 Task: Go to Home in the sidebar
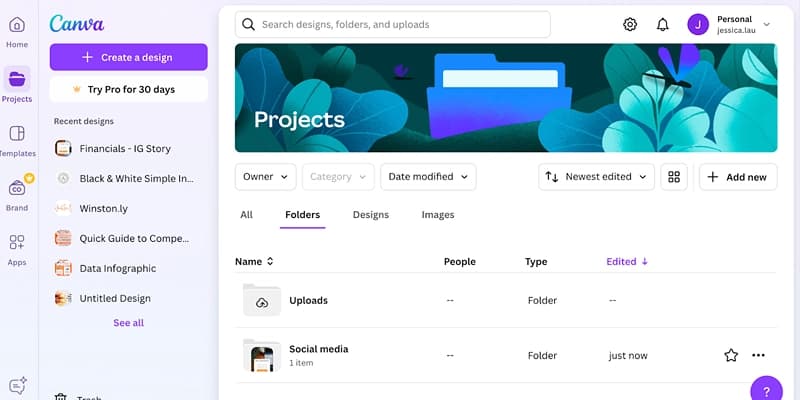[17, 32]
